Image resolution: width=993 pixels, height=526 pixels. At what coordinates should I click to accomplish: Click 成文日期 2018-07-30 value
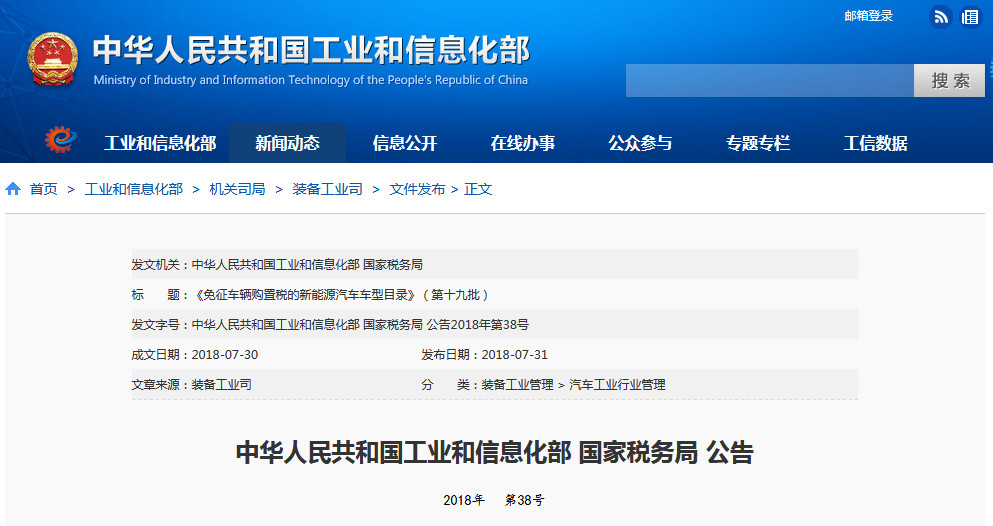click(225, 354)
